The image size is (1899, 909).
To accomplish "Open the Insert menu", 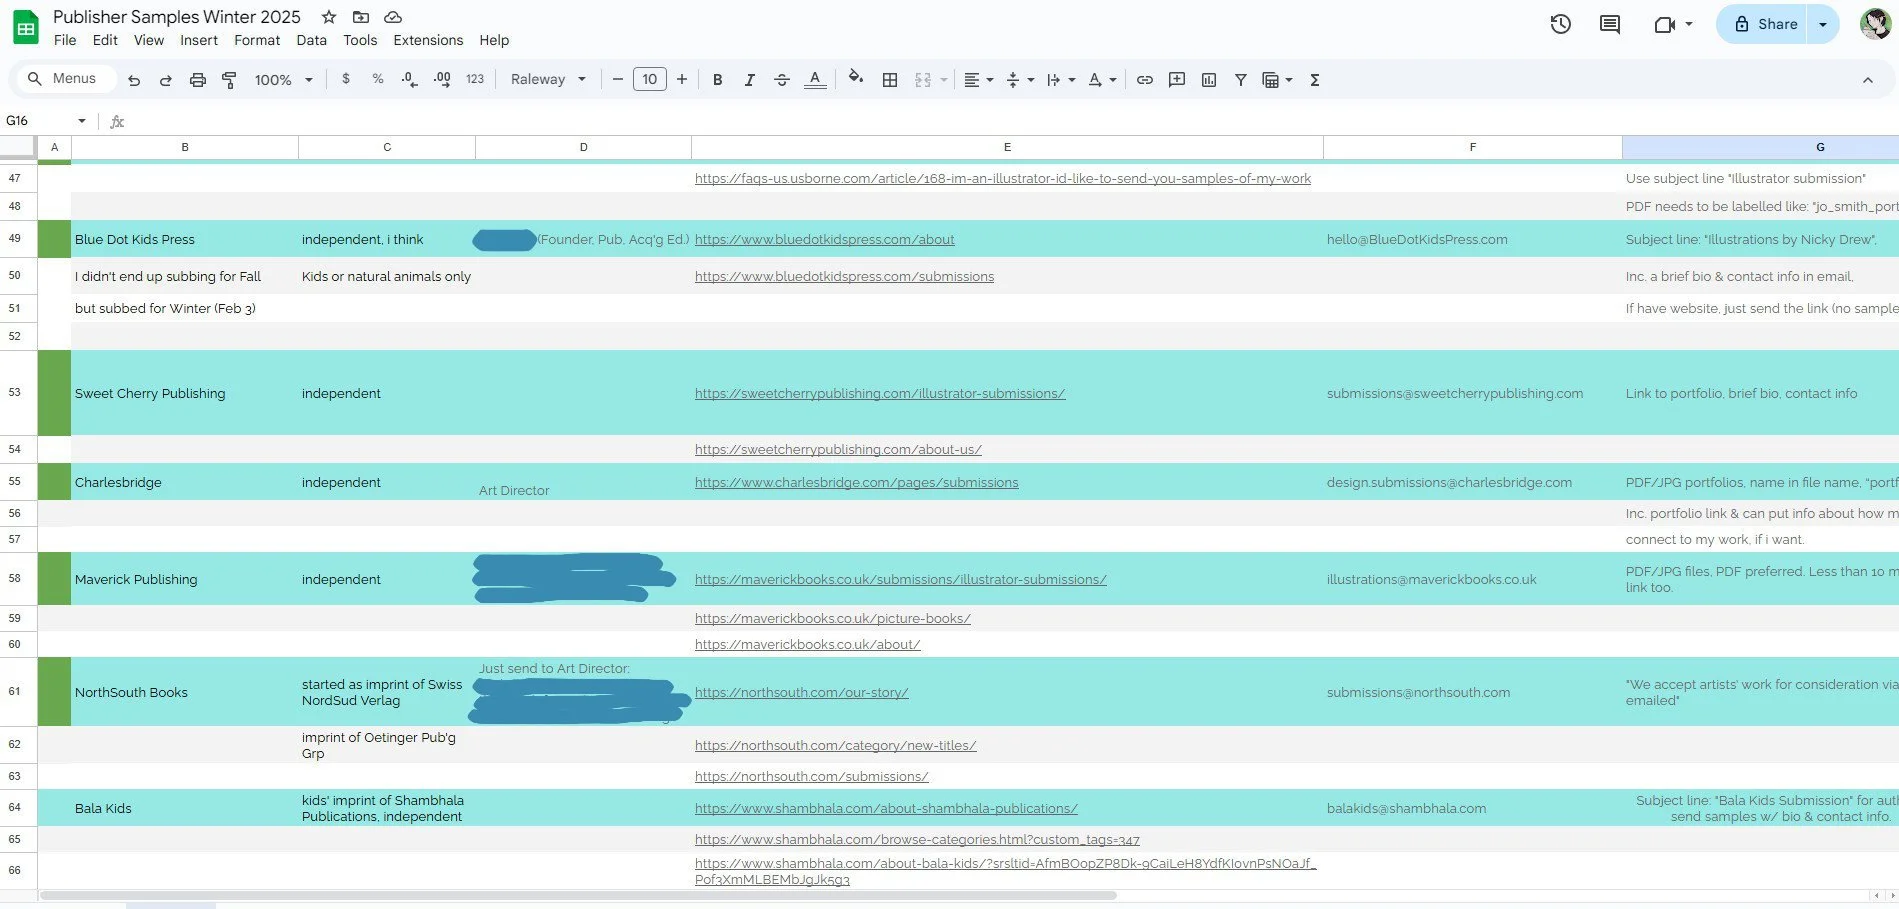I will tap(199, 40).
